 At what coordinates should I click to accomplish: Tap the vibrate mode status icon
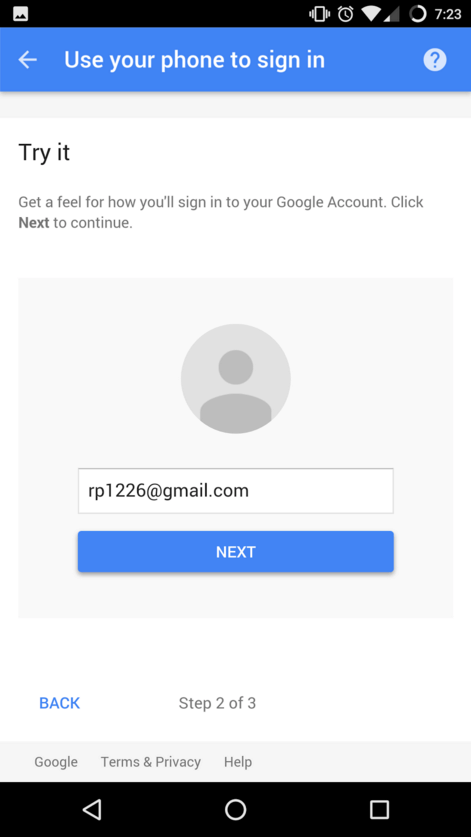(319, 14)
